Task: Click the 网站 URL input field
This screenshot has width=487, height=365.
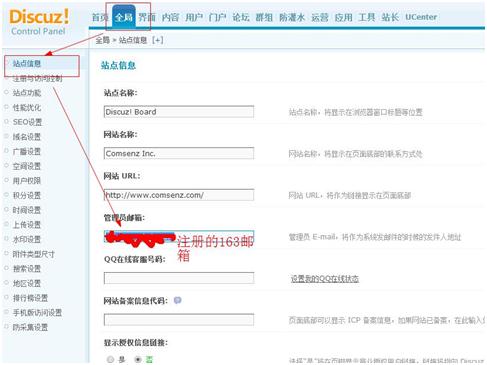Action: tap(179, 195)
